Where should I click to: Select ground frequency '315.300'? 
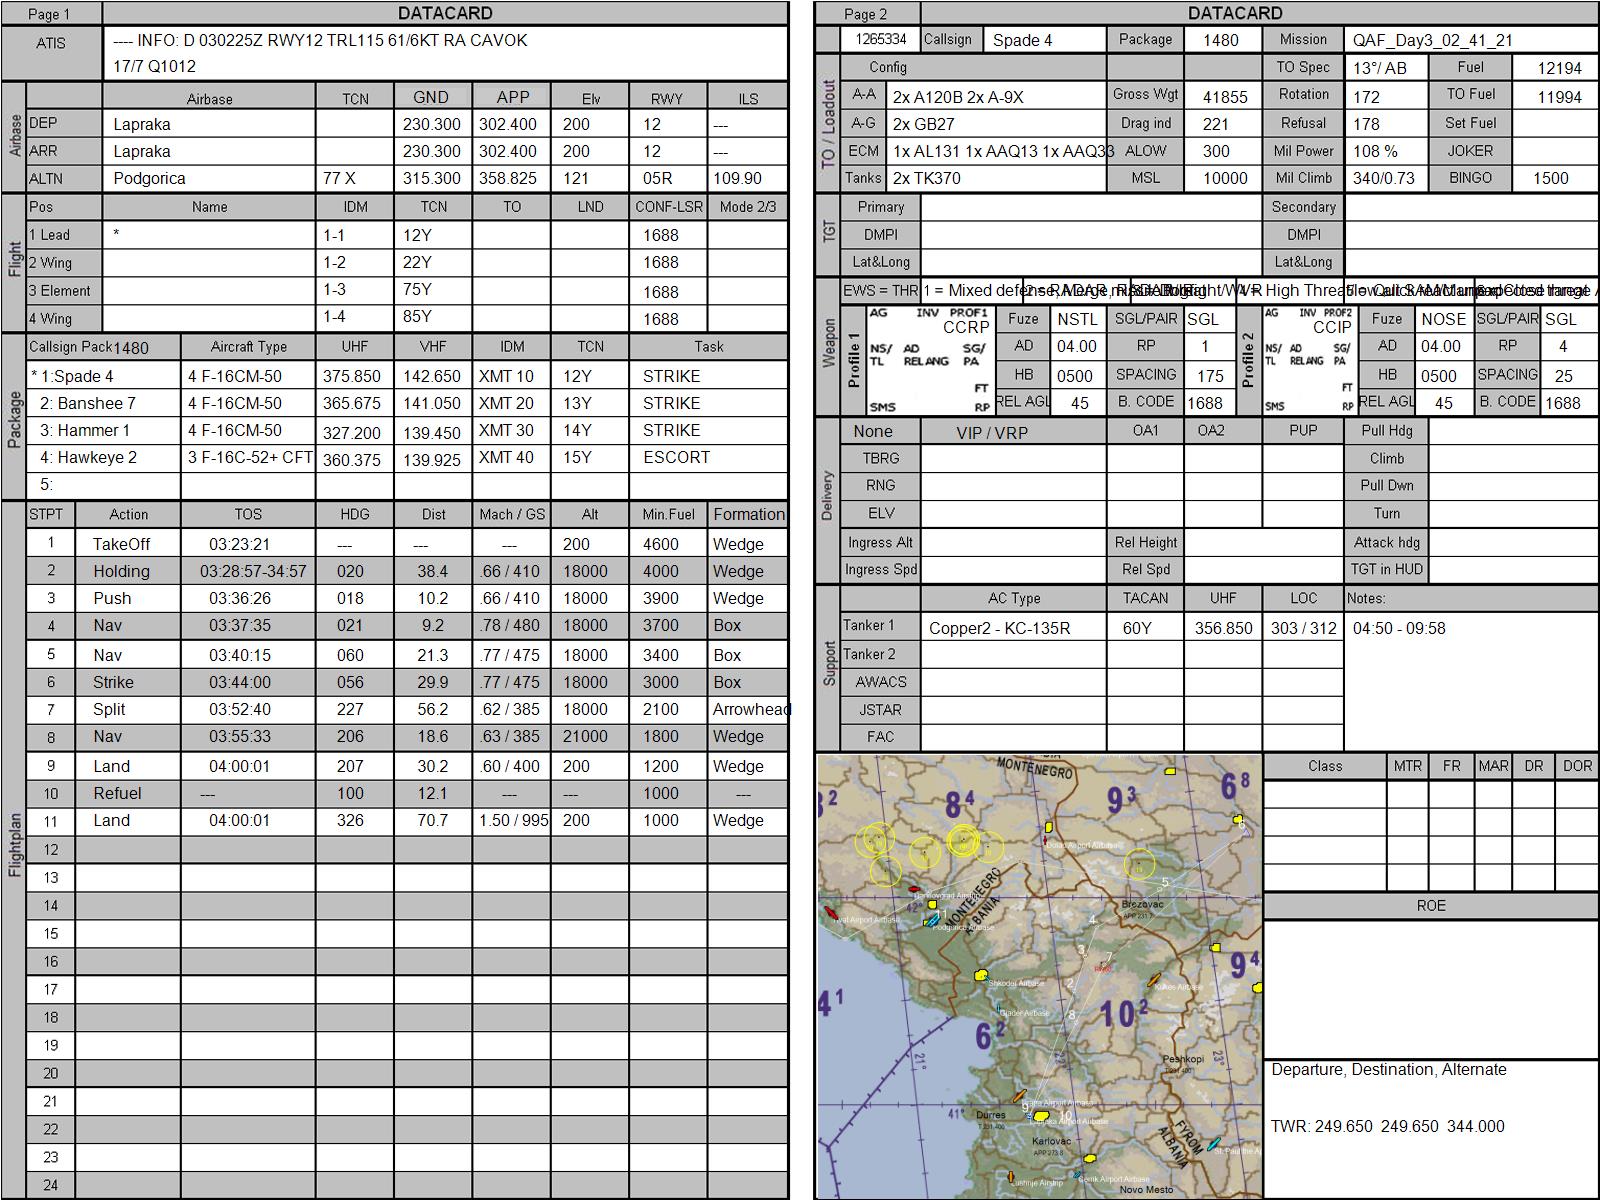coord(432,178)
